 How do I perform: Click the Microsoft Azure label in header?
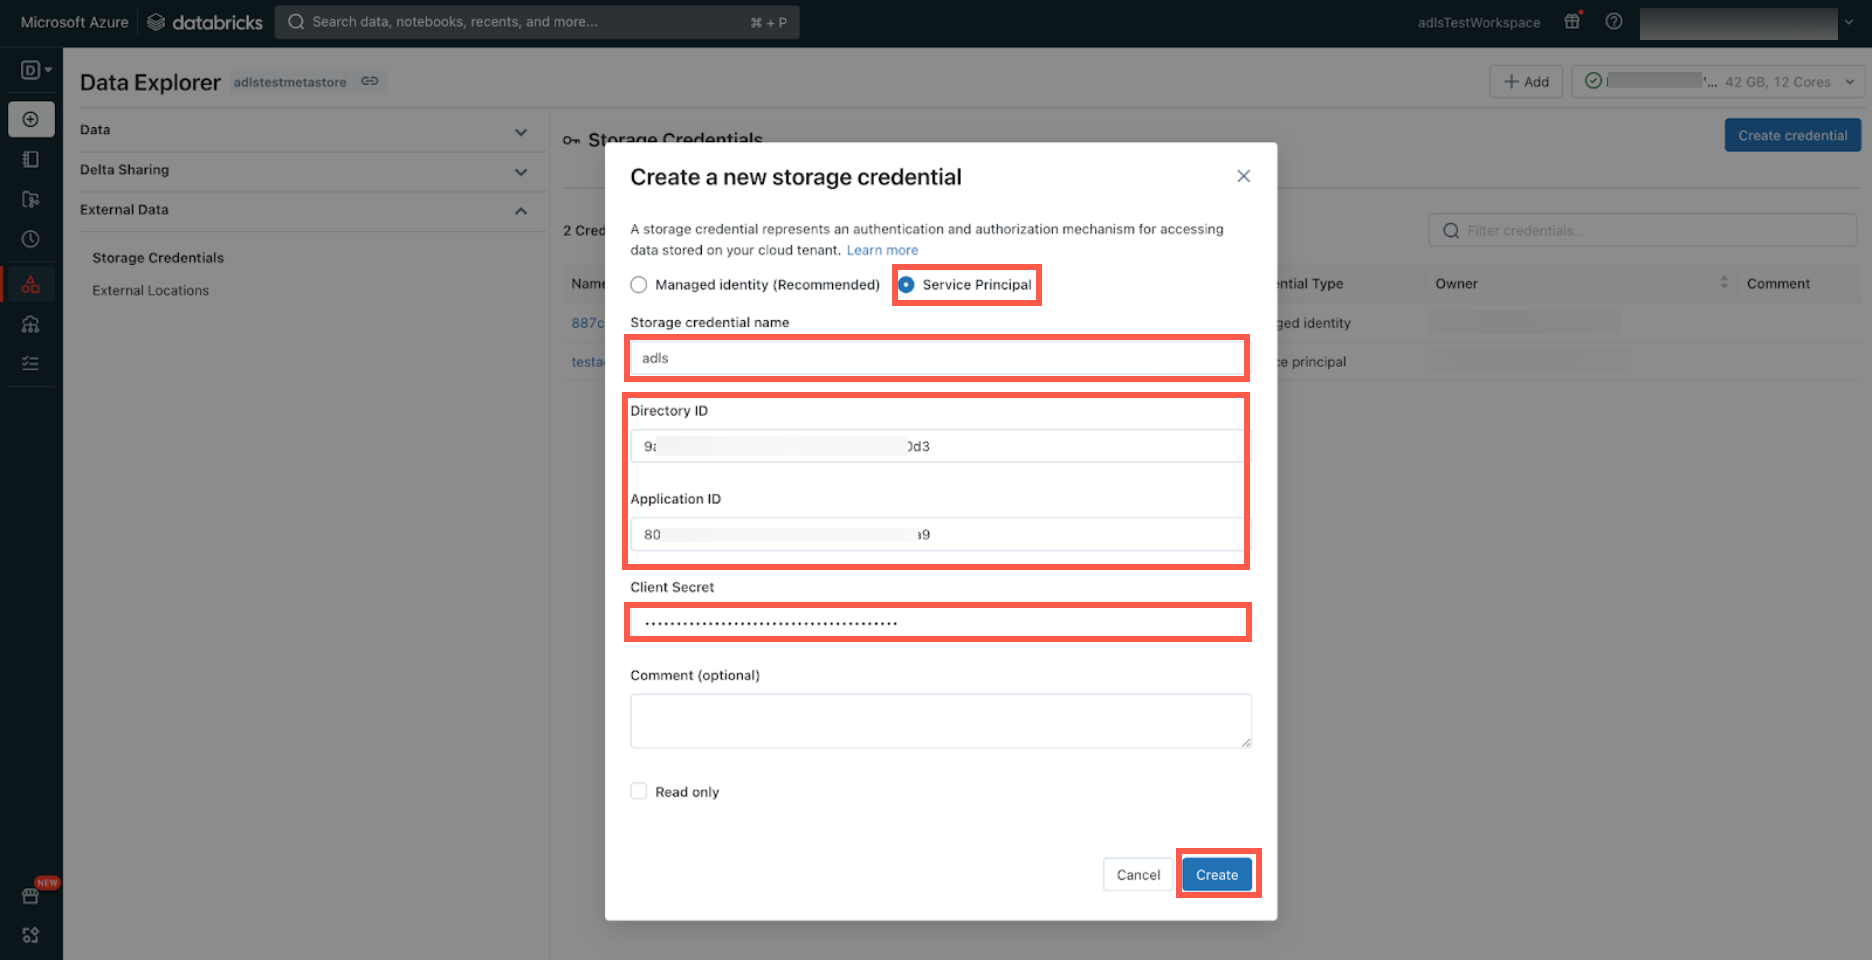click(x=74, y=22)
